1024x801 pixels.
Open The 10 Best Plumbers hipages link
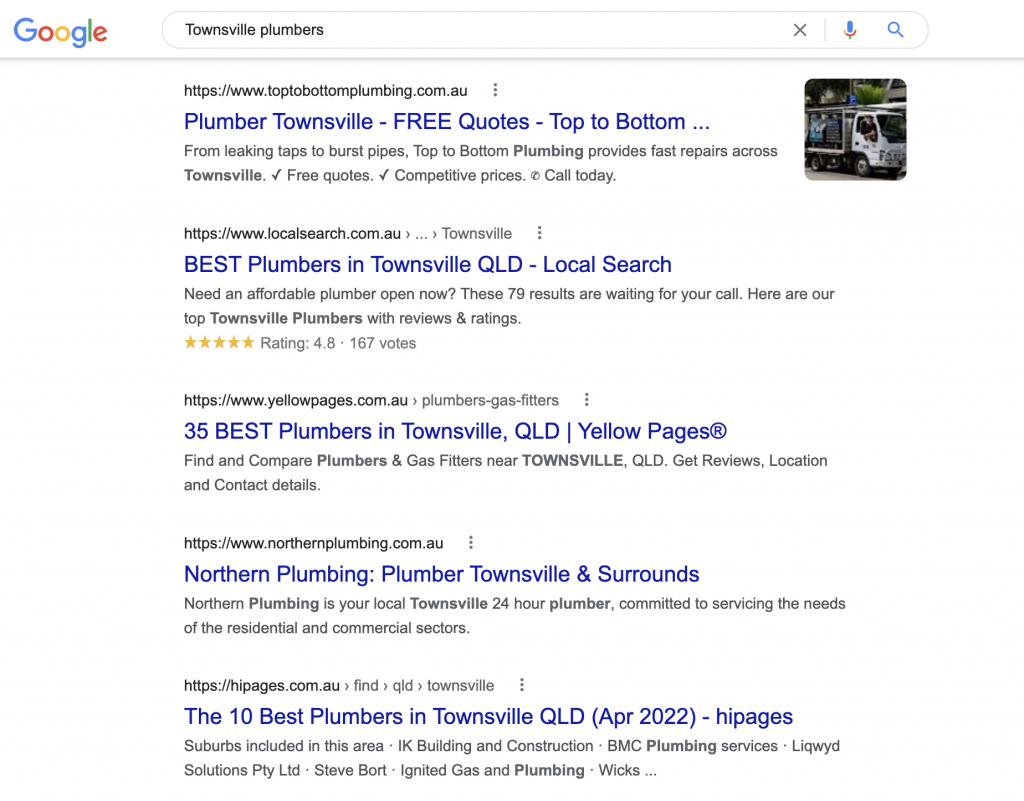point(488,716)
